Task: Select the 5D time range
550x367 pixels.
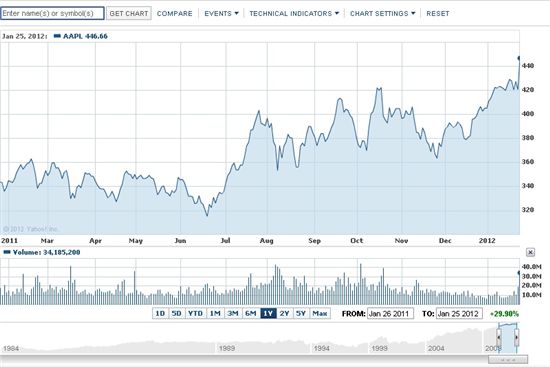Action: [x=177, y=313]
